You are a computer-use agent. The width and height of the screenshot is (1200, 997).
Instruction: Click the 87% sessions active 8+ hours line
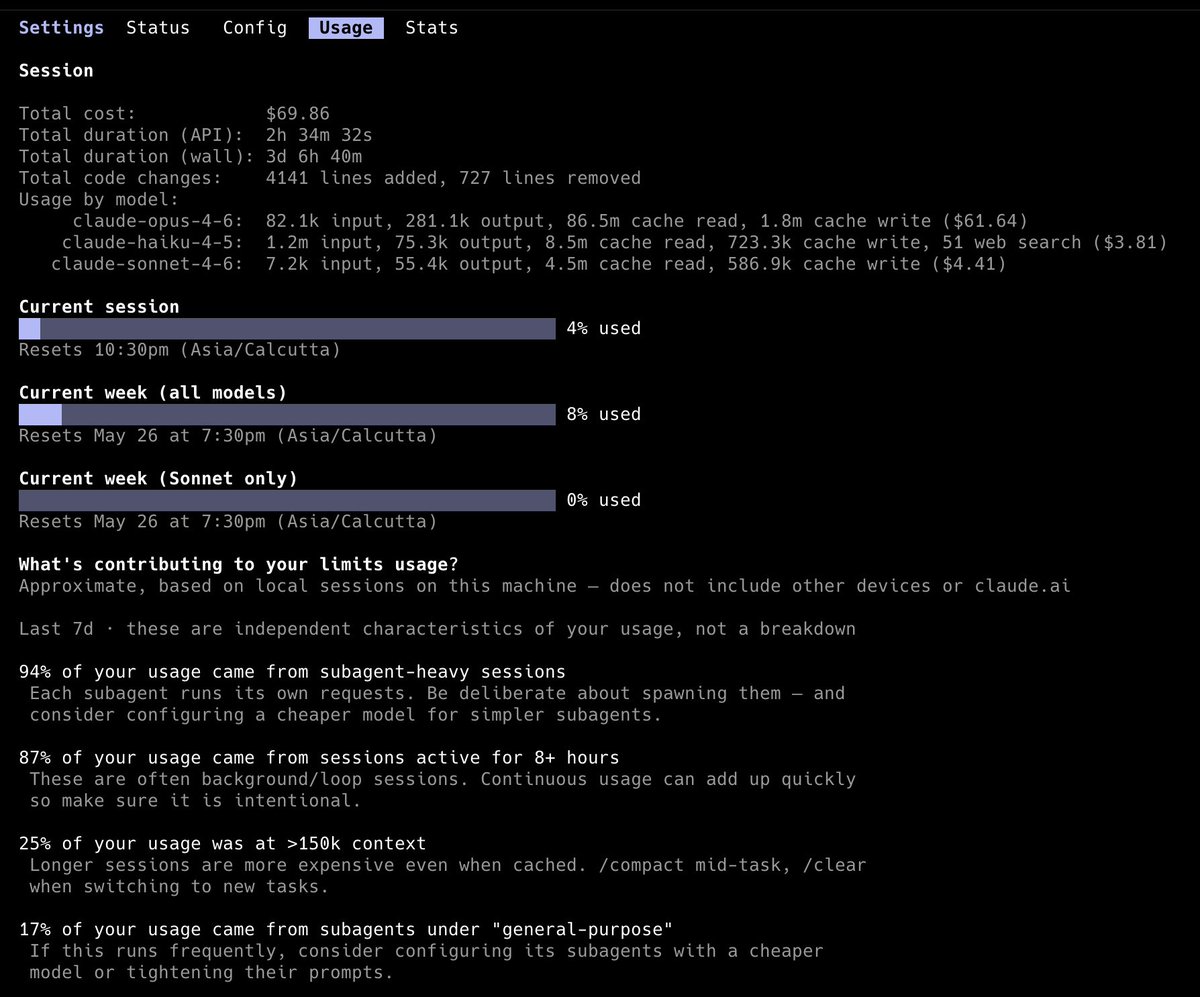(x=319, y=758)
